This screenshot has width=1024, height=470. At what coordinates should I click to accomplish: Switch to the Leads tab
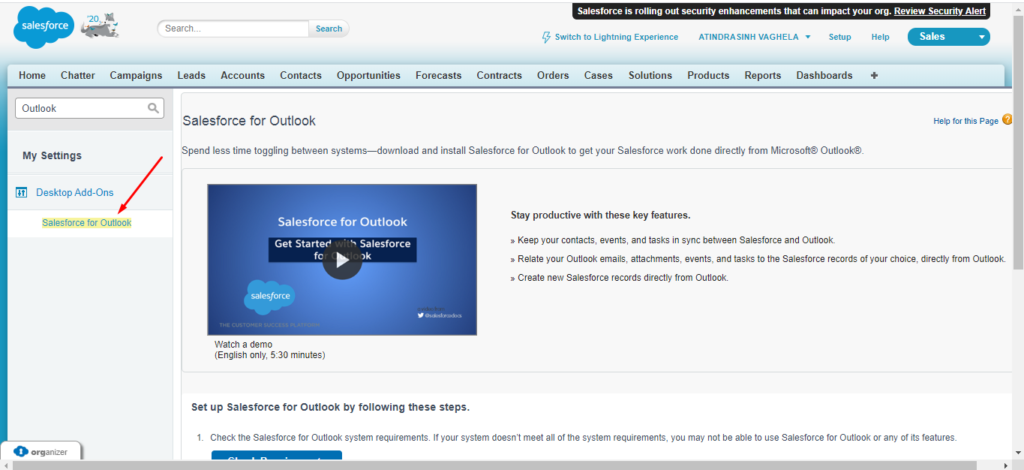(191, 76)
